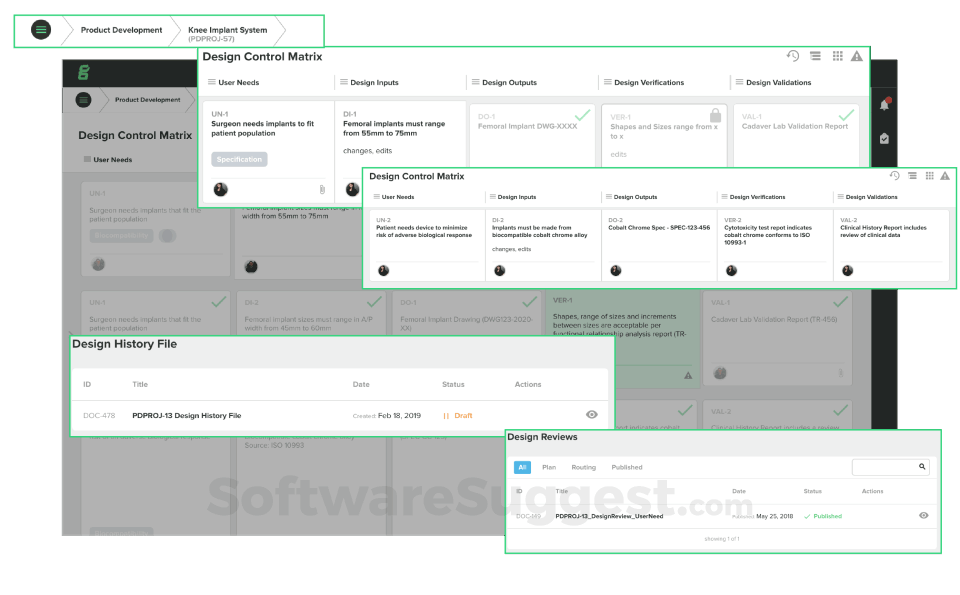Screen dimensions: 960x595
Task: Click search magnifier icon in Design Reviews
Action: point(922,466)
